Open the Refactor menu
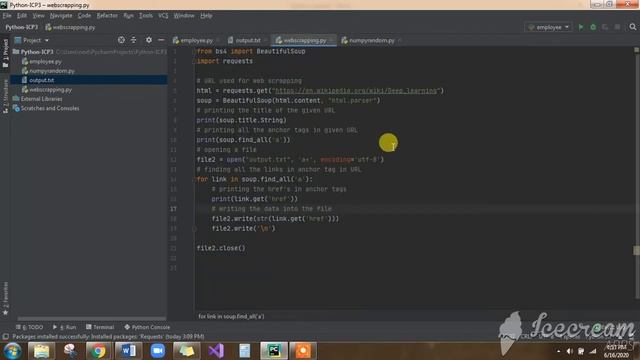640x360 pixels. [x=107, y=16]
